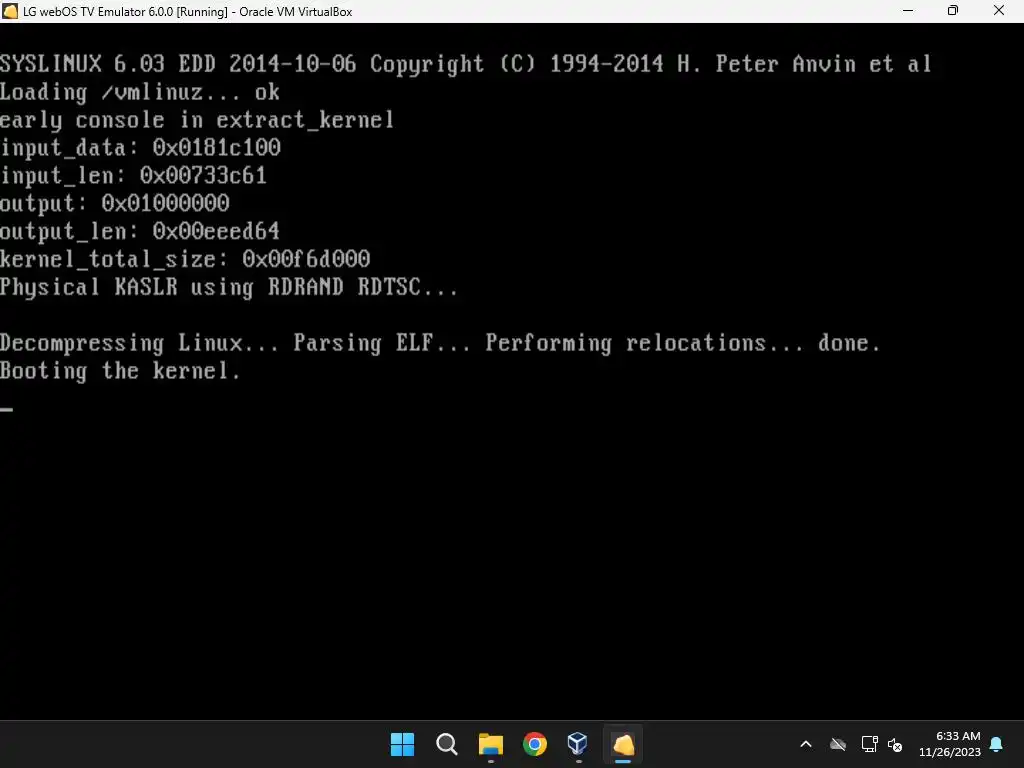Click the 'kernel_total_size: 0x00f6d000' line
1024x768 pixels.
point(185,259)
